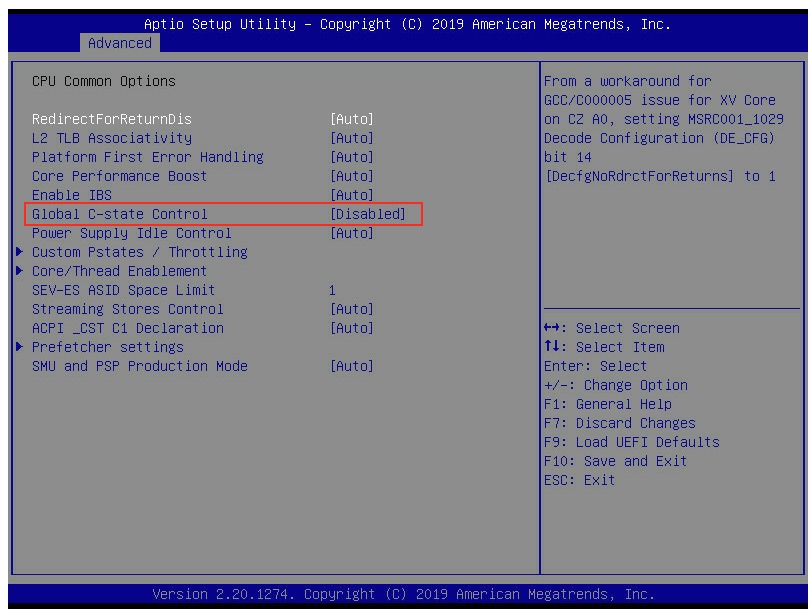Click F10: Save and Exit hint
This screenshot has height=614, width=811.
click(x=615, y=461)
